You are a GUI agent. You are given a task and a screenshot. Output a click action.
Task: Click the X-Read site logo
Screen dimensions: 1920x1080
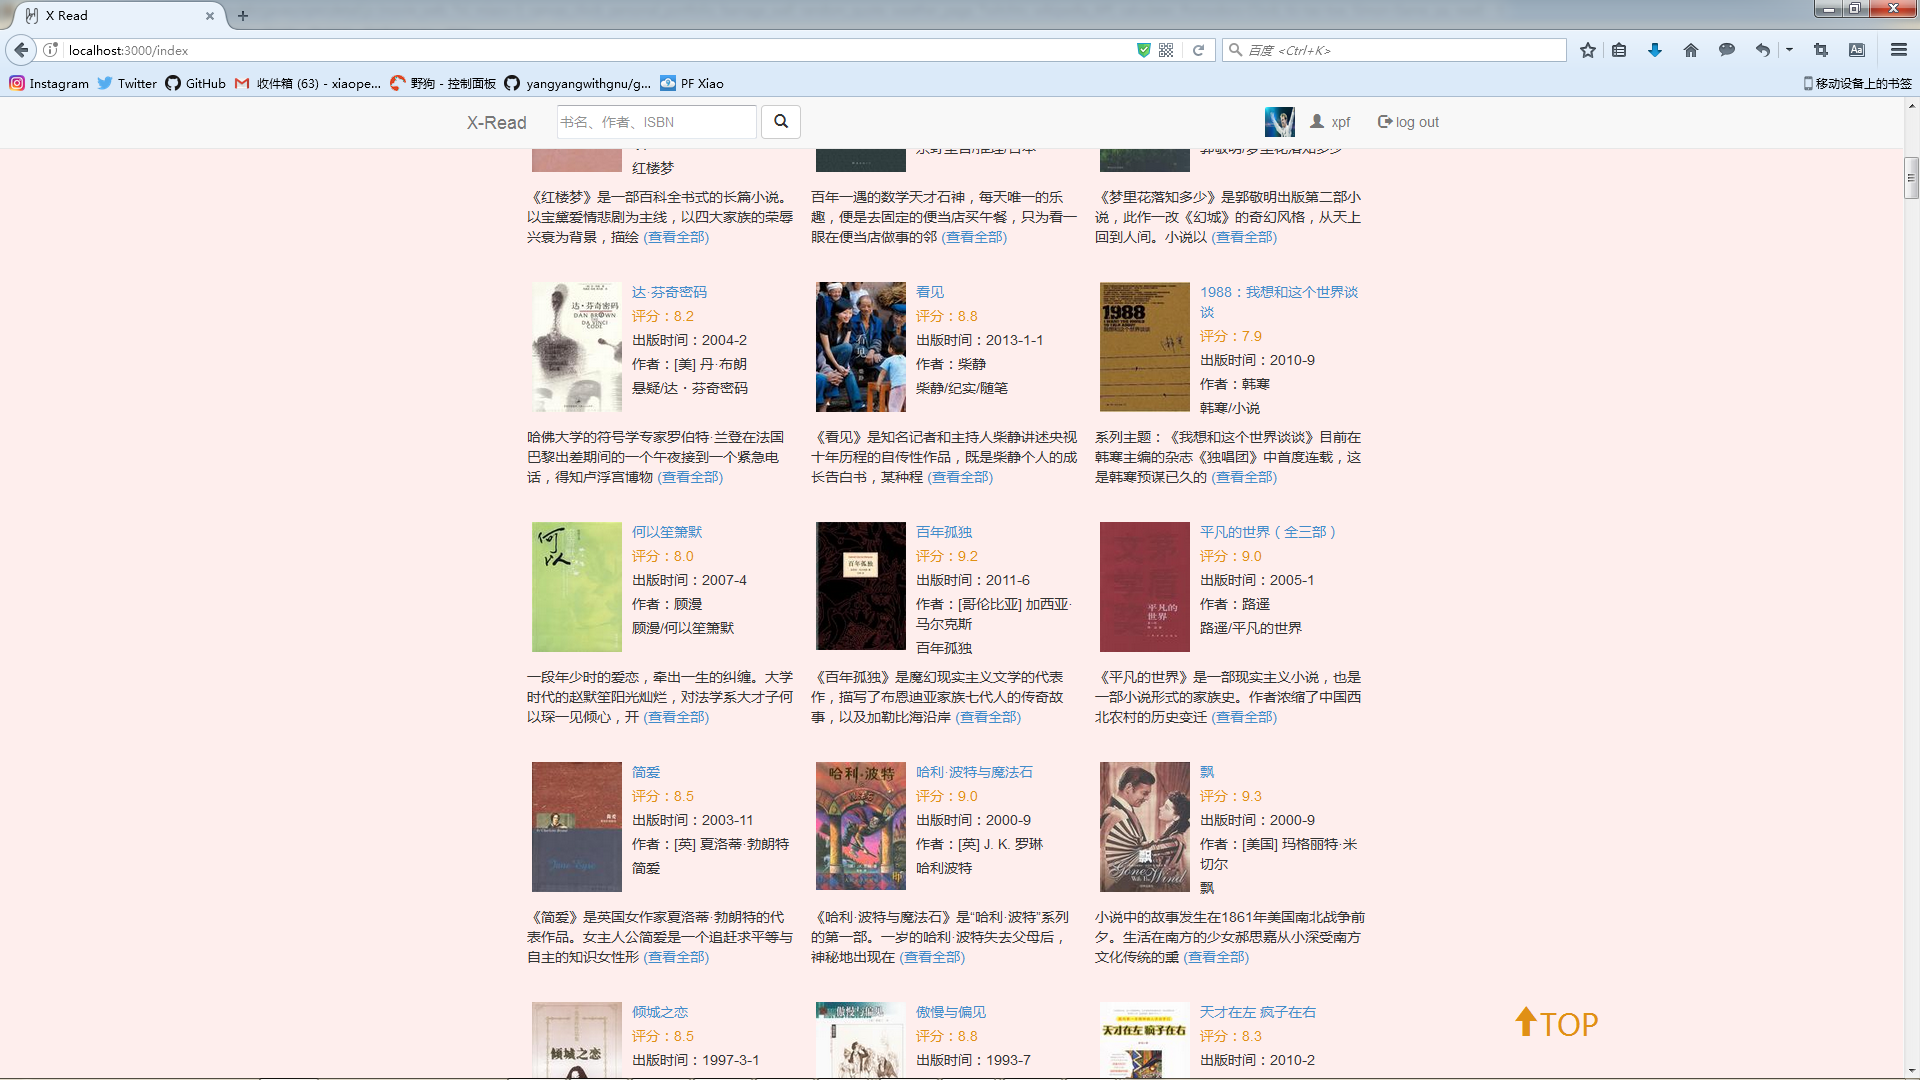(x=496, y=122)
